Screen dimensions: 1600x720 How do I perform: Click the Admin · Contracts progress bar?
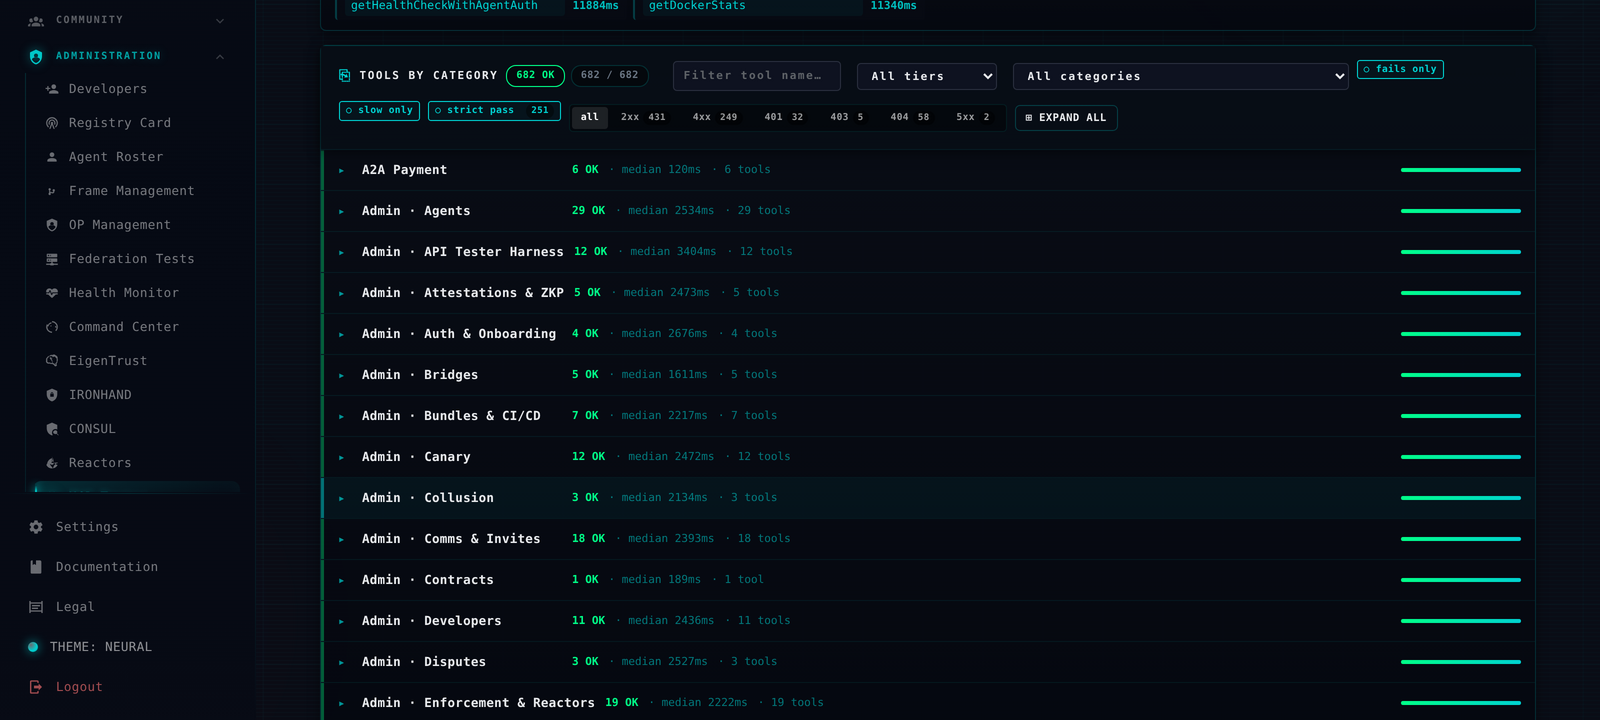[x=1461, y=580]
